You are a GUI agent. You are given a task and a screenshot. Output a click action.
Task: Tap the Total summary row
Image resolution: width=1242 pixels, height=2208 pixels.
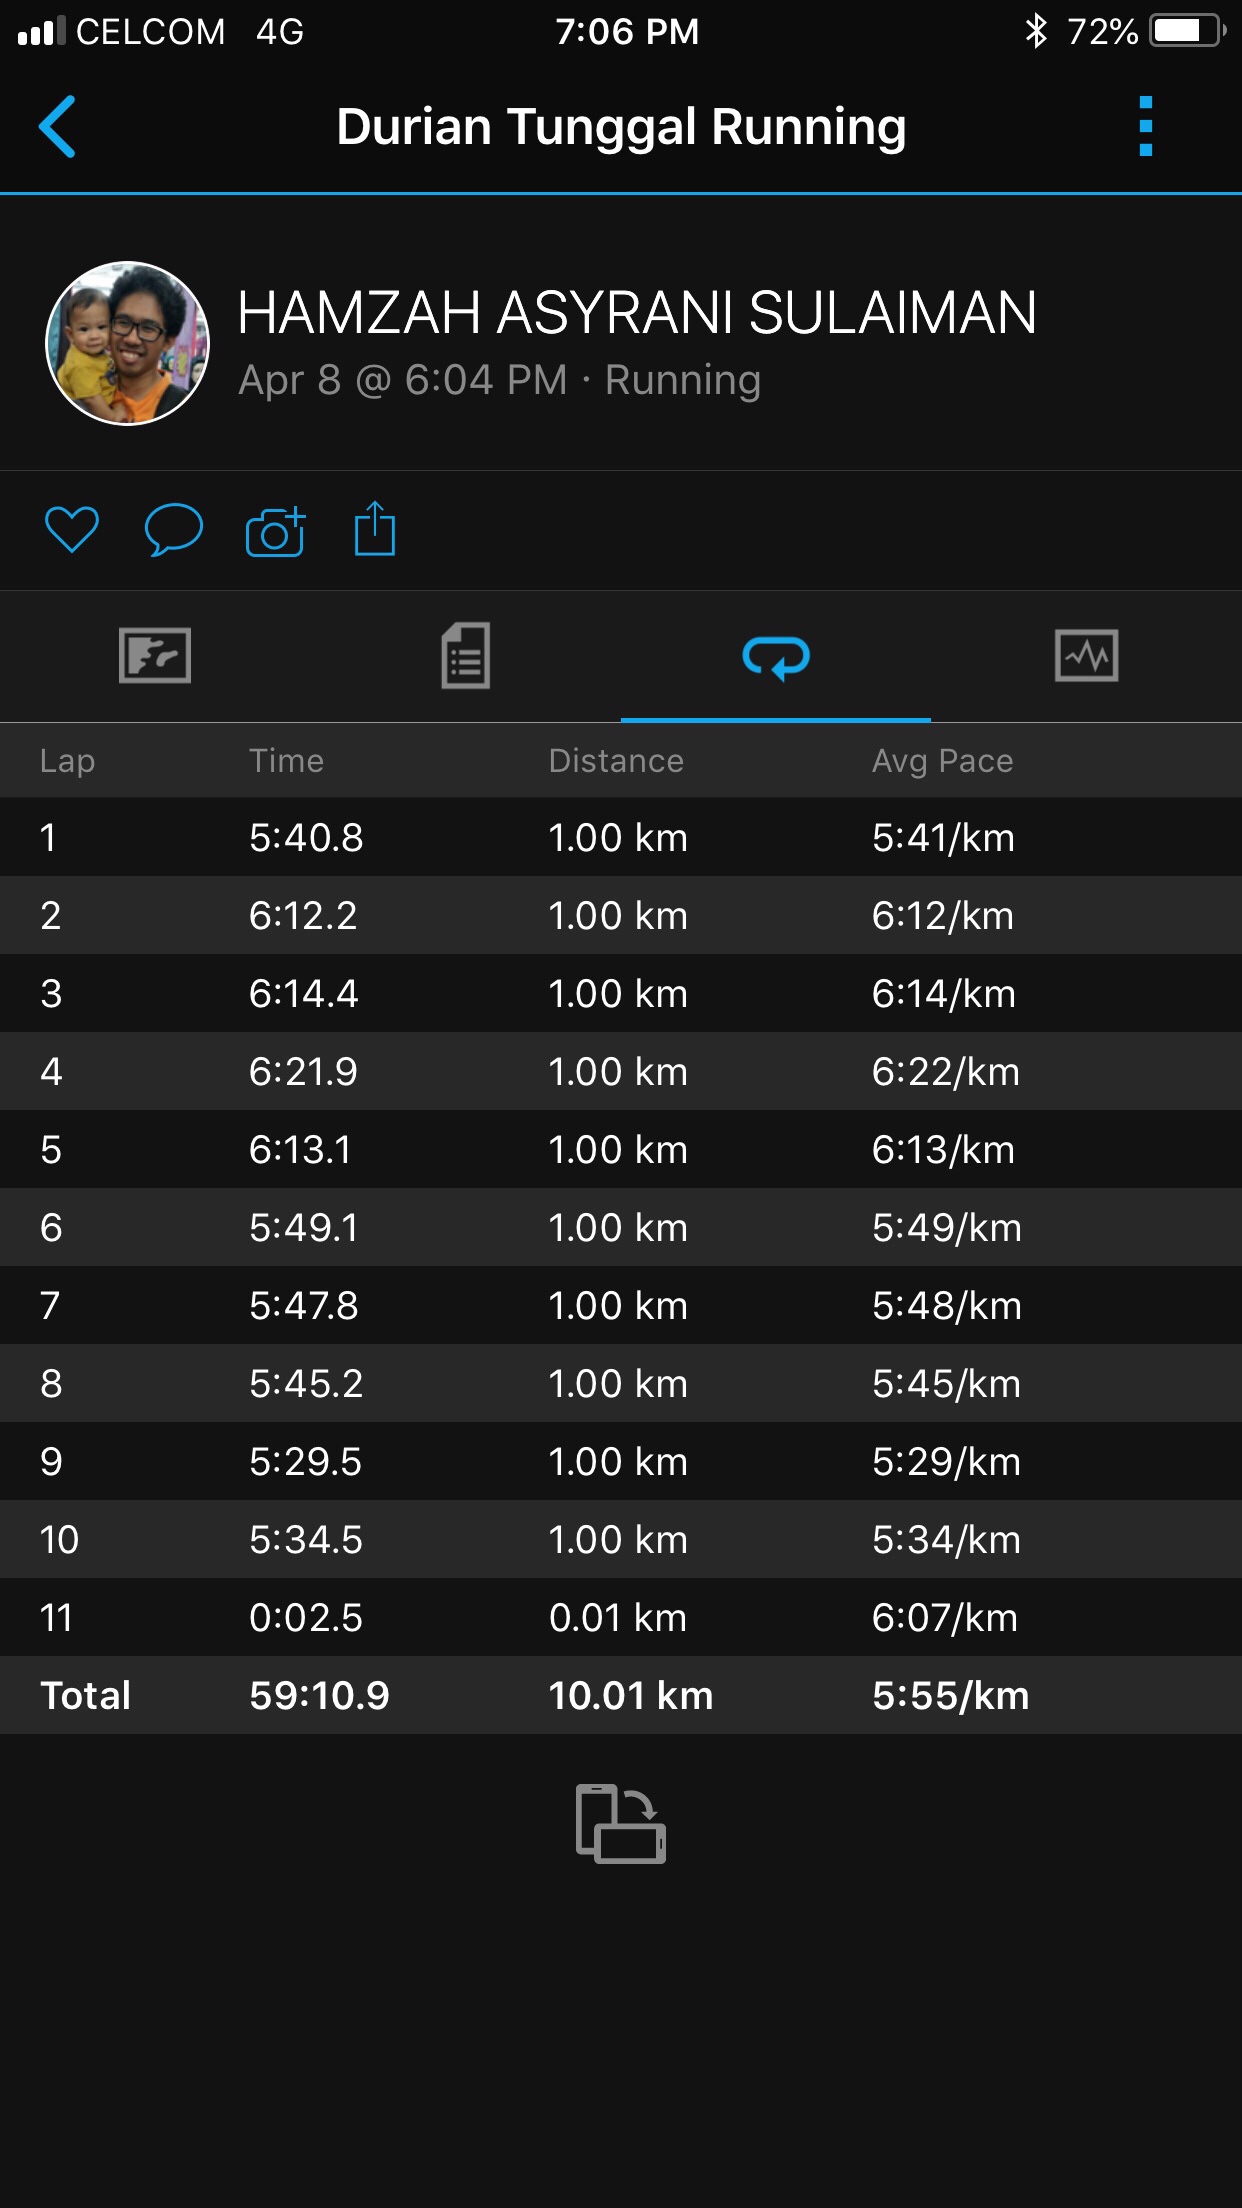pyautogui.click(x=621, y=1695)
